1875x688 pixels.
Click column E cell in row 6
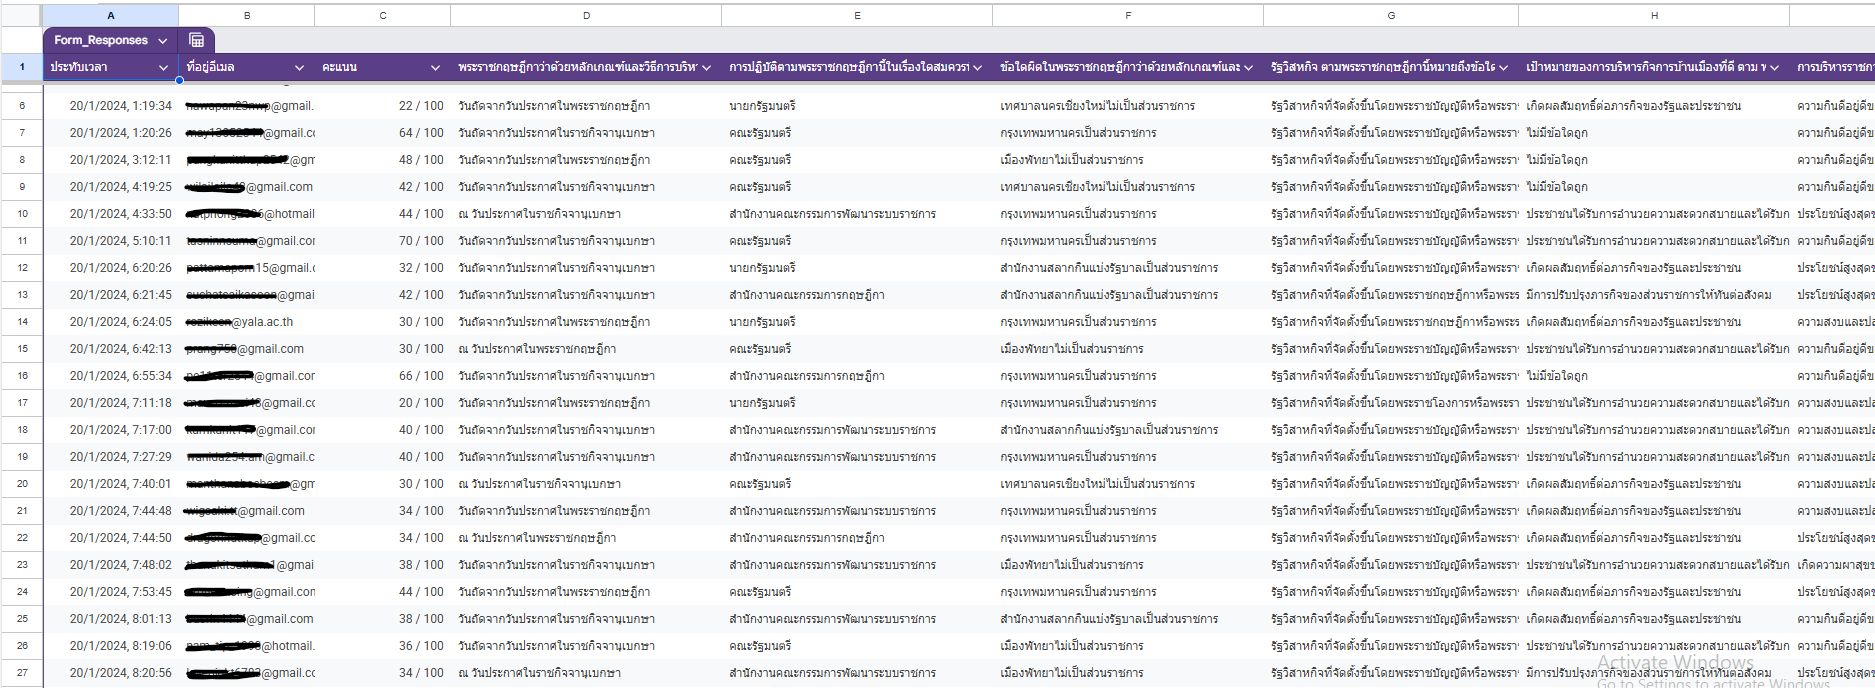click(857, 105)
